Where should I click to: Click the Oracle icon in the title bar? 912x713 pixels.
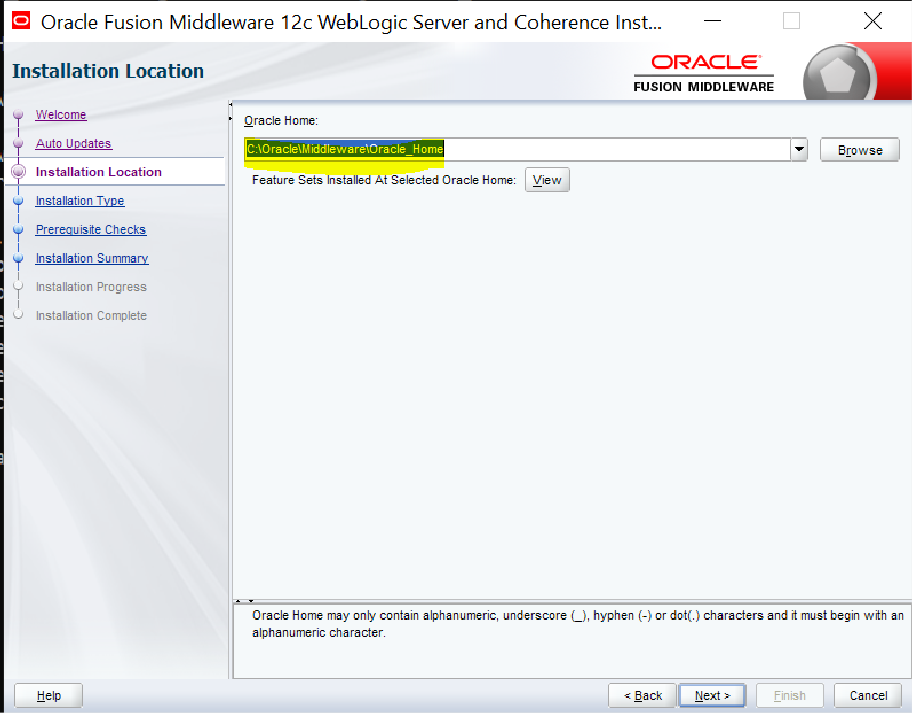pos(19,21)
